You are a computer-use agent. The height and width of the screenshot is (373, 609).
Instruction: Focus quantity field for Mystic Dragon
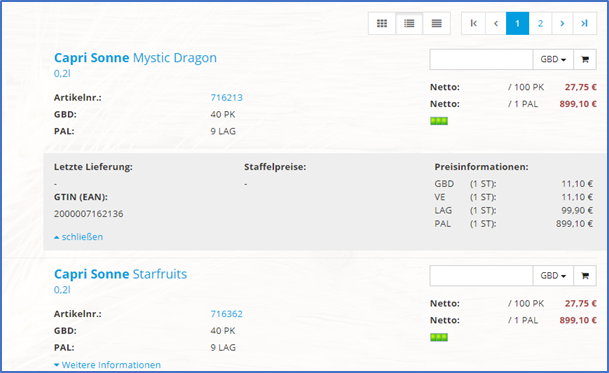pos(481,59)
